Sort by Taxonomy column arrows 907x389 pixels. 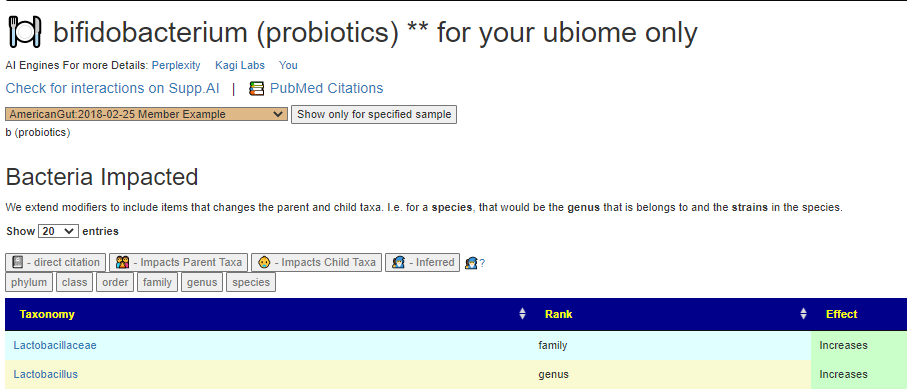click(522, 314)
